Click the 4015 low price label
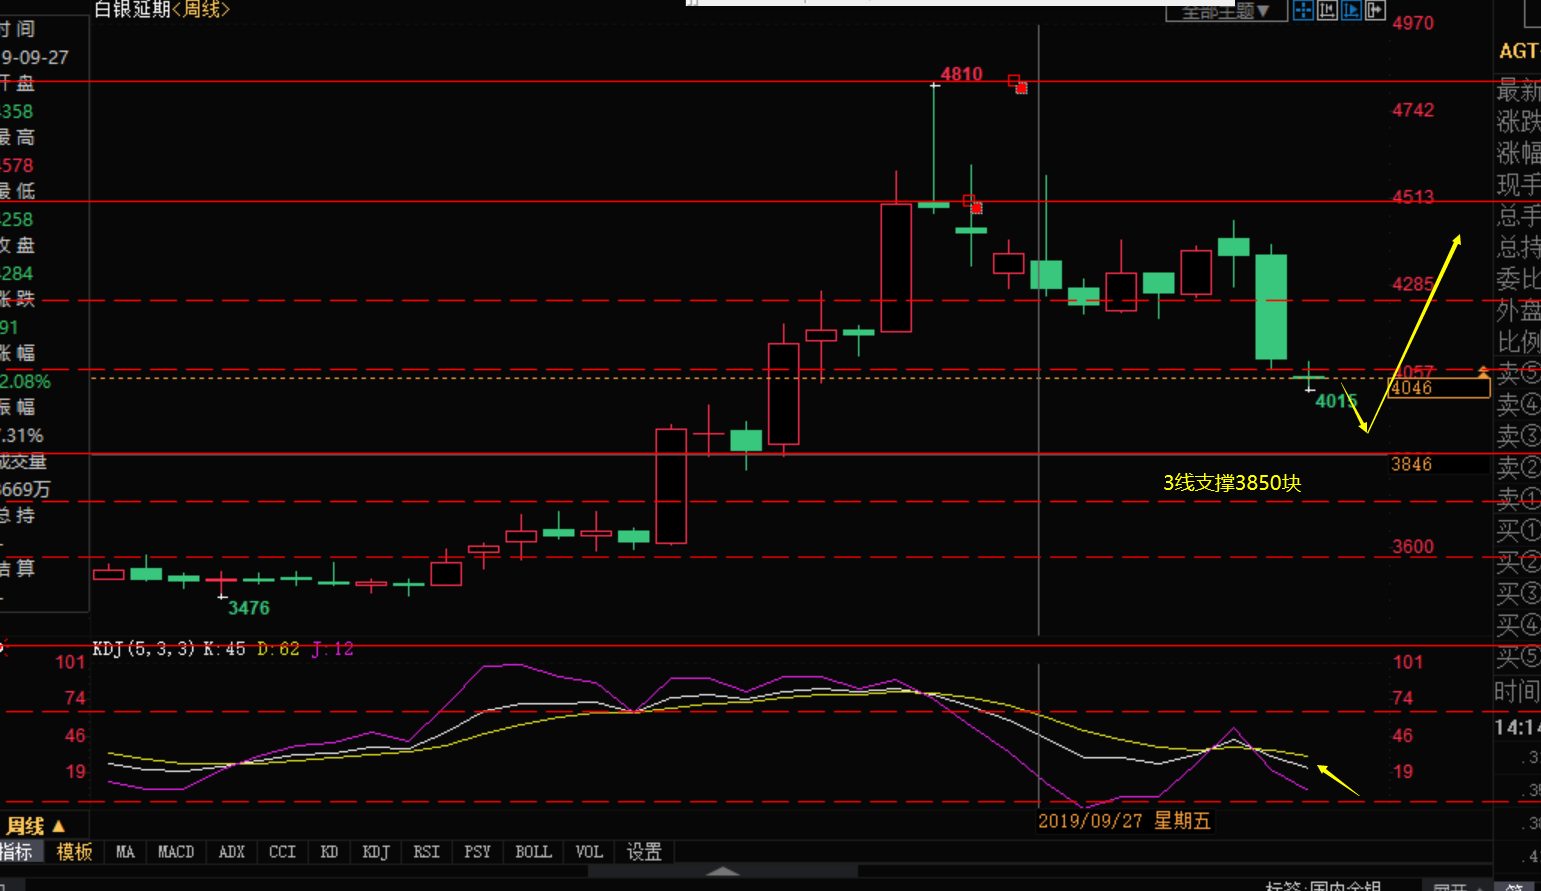This screenshot has height=891, width=1541. (x=1336, y=401)
